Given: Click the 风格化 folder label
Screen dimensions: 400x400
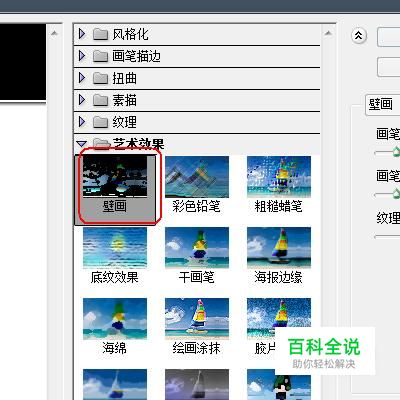Looking at the screenshot, I should click(x=130, y=34).
